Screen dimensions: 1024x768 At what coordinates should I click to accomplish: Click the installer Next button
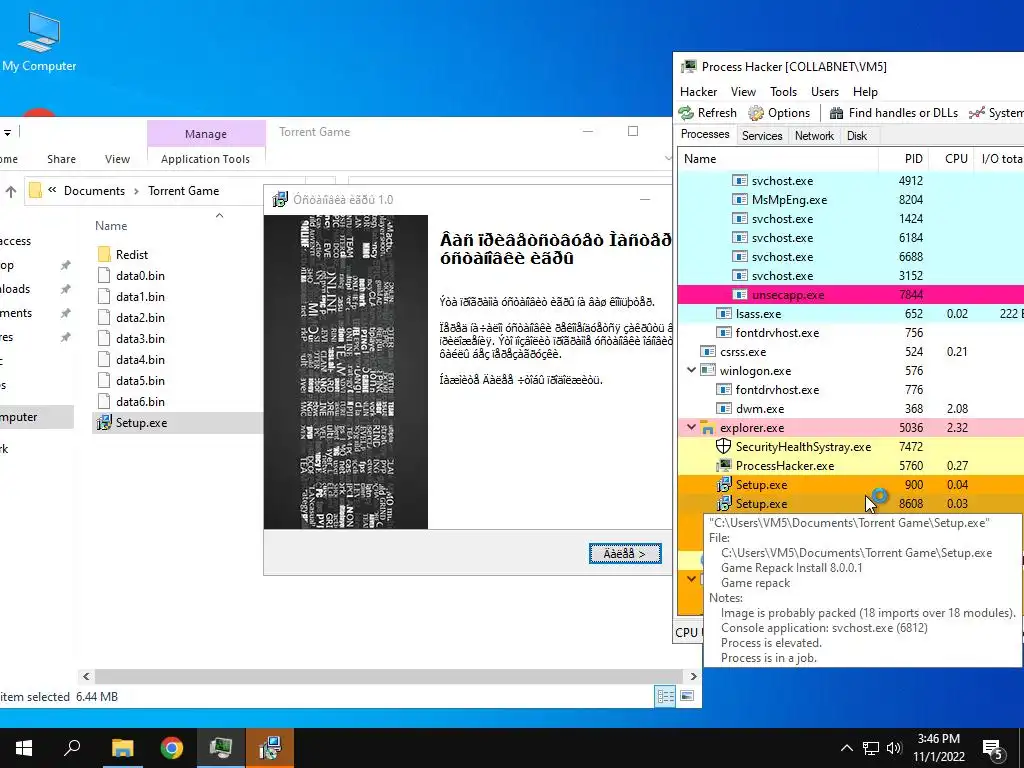pos(625,553)
